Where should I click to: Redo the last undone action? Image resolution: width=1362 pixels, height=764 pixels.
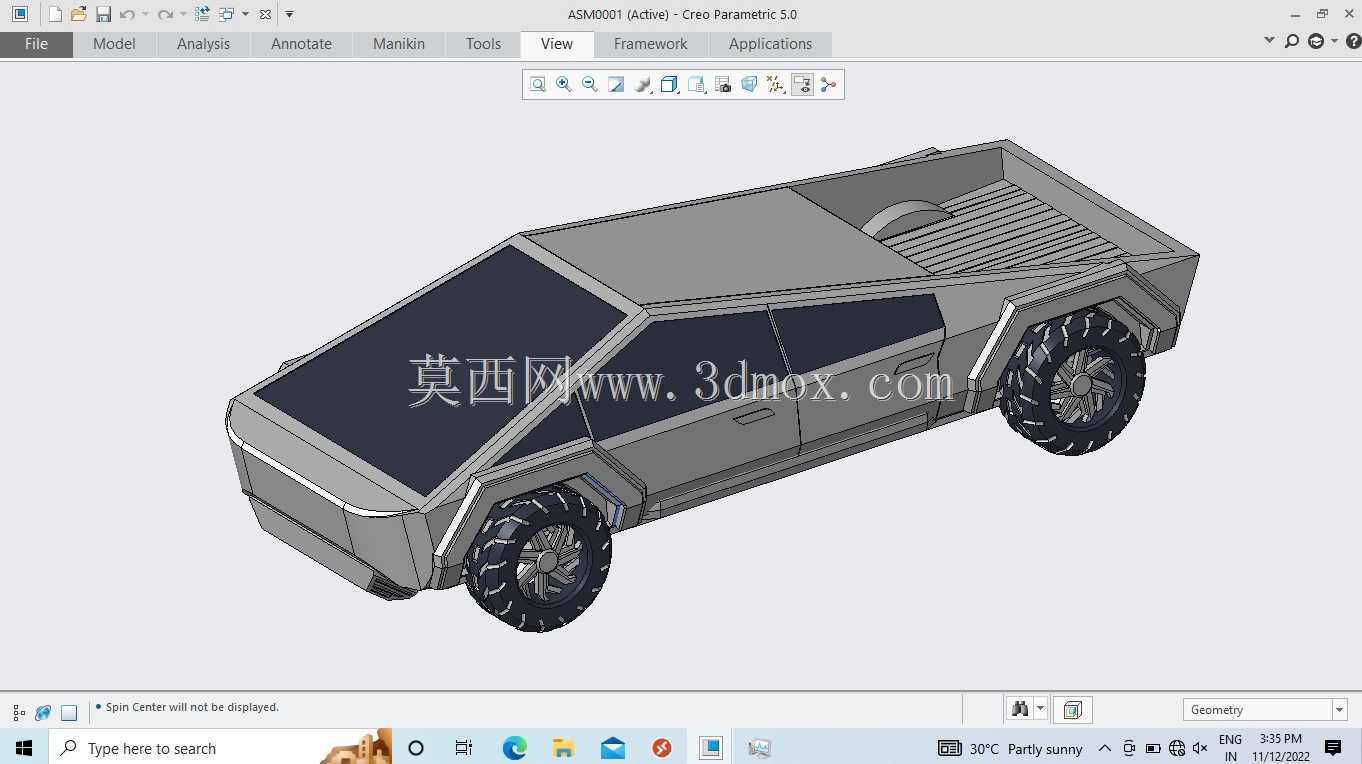point(165,14)
